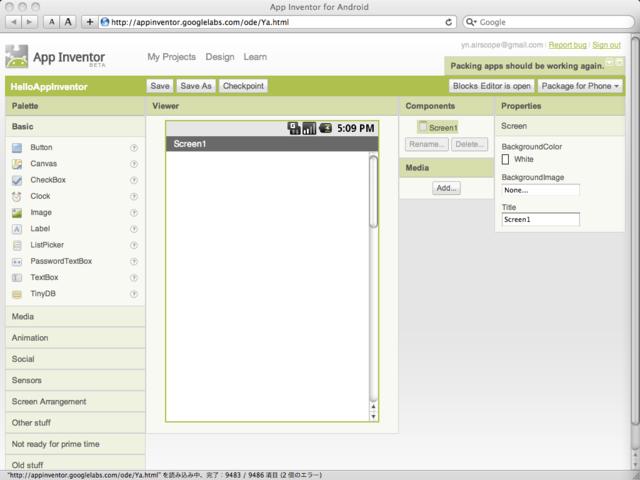This screenshot has height=480, width=640.
Task: Close the packing apps notification banner
Action: click(x=619, y=62)
